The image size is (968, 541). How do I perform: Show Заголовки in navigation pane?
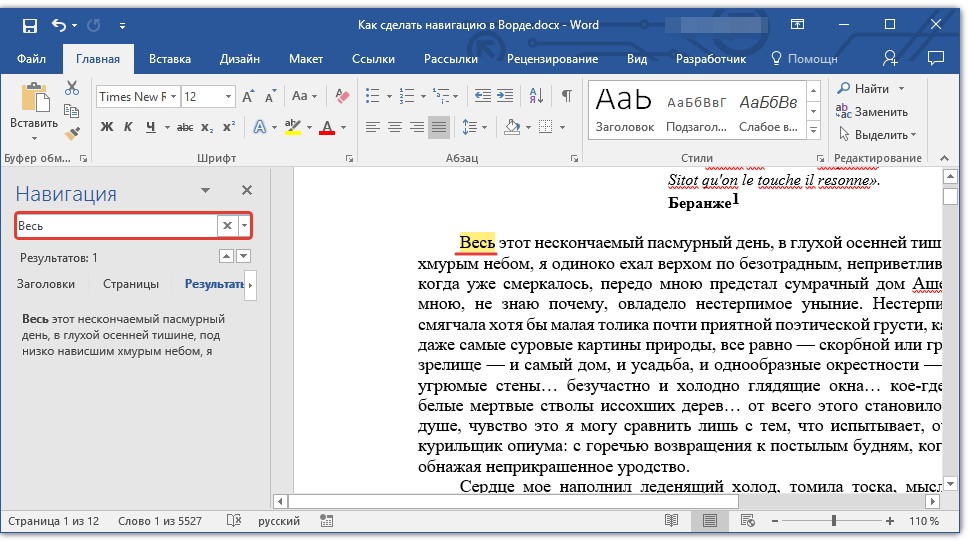(x=46, y=284)
